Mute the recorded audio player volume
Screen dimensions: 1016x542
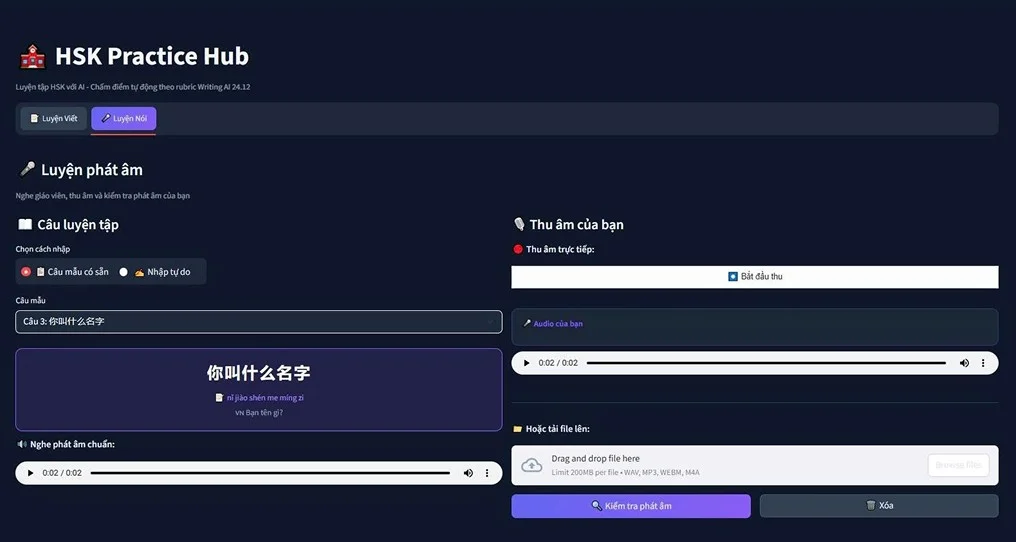click(964, 363)
